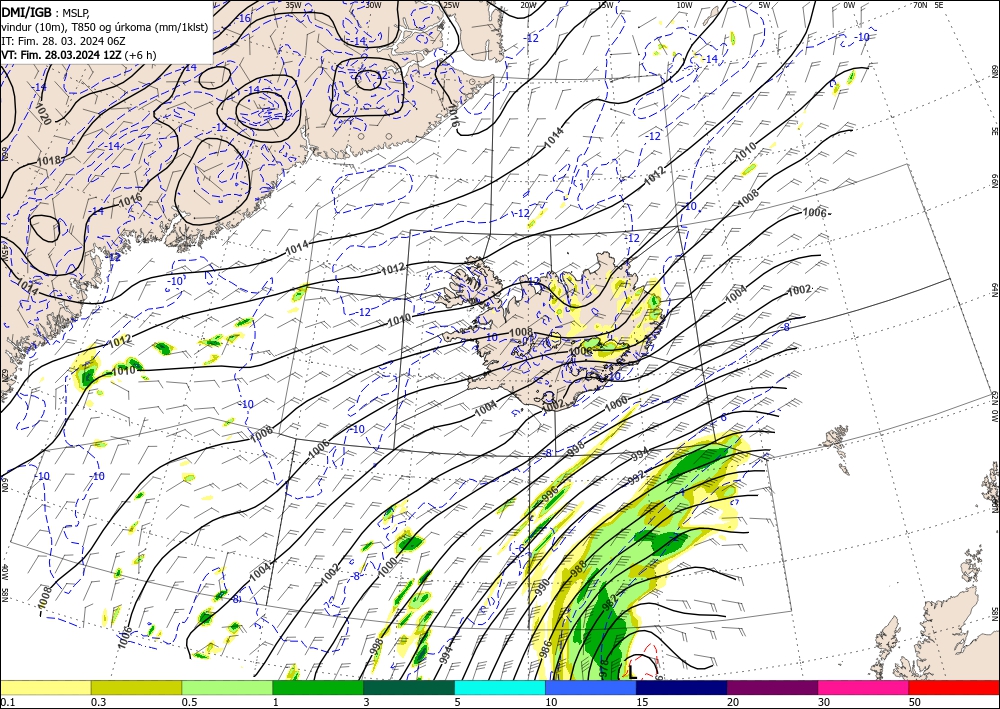Click the 978 isobar label

[x=604, y=668]
